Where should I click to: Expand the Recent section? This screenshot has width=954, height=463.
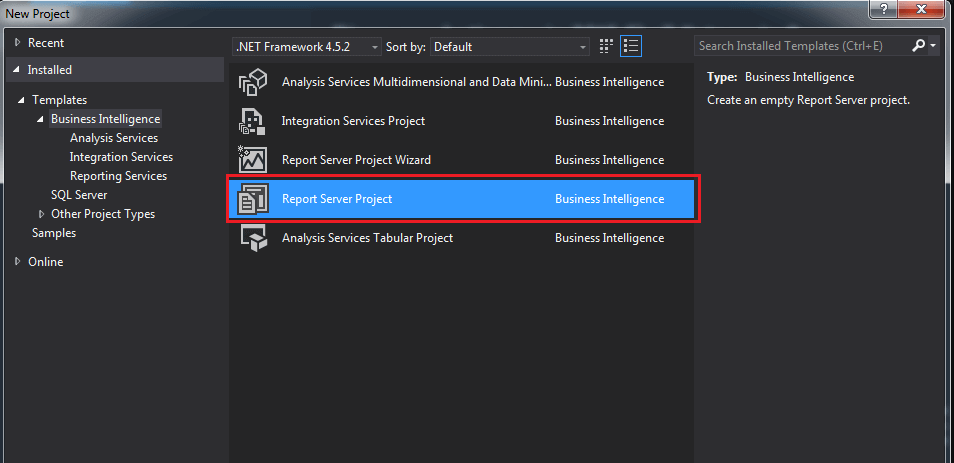coord(18,43)
